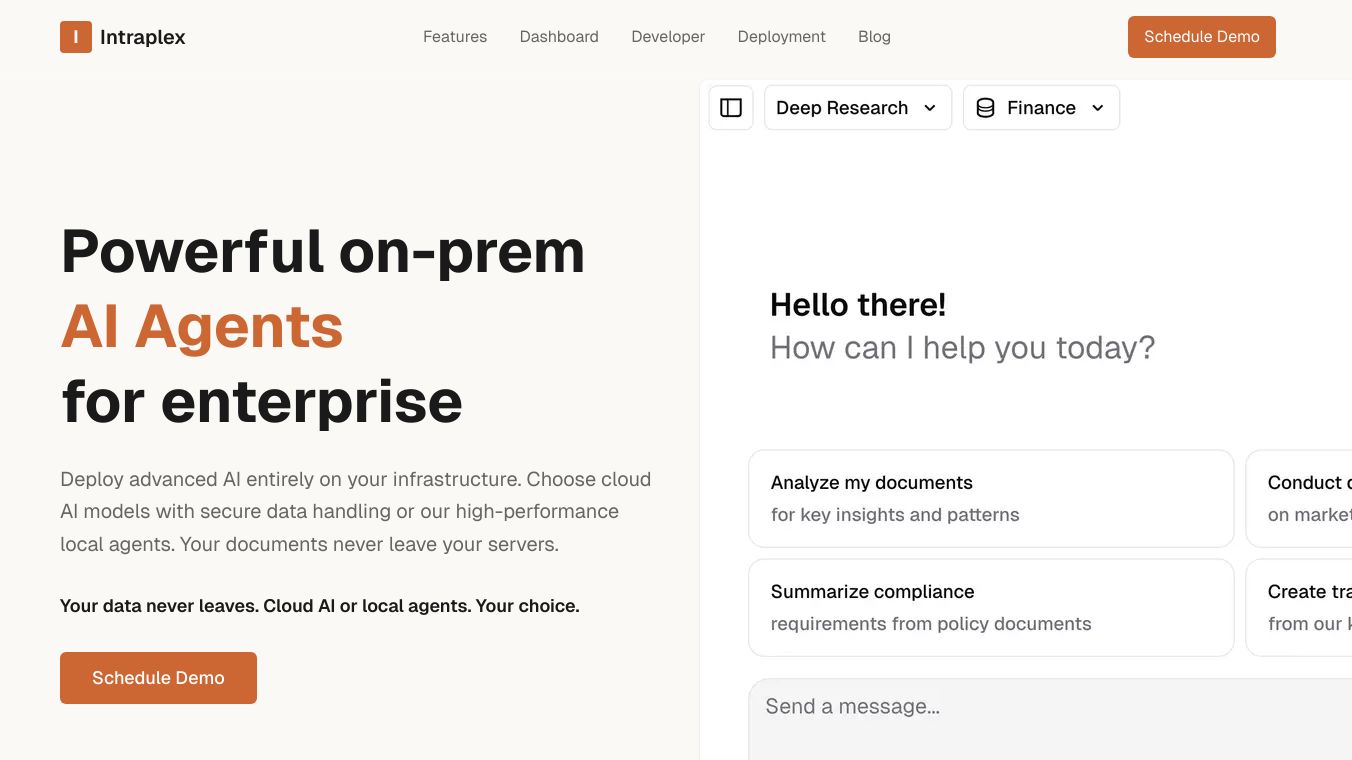Choose the Summarize compliance suggestion card

(x=990, y=607)
